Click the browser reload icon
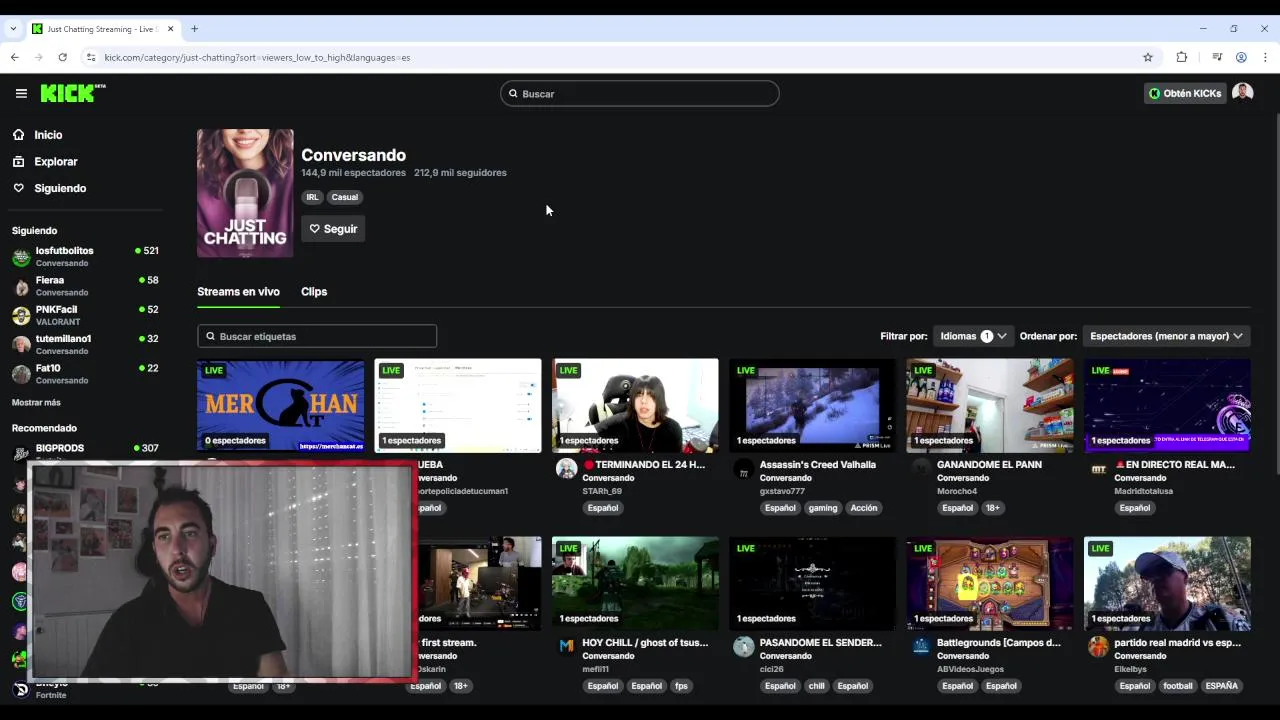1280x720 pixels. (62, 57)
